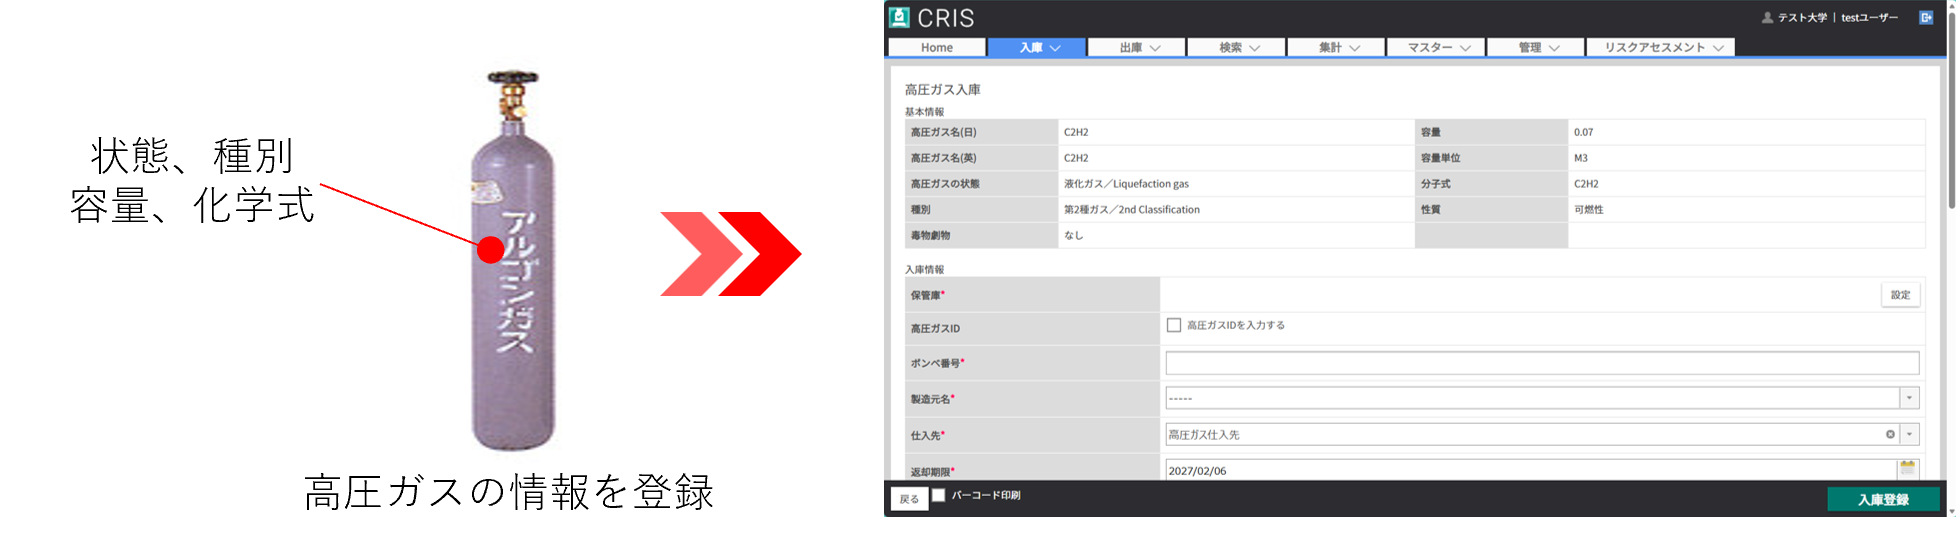Click the testユーザー name text

[1869, 17]
